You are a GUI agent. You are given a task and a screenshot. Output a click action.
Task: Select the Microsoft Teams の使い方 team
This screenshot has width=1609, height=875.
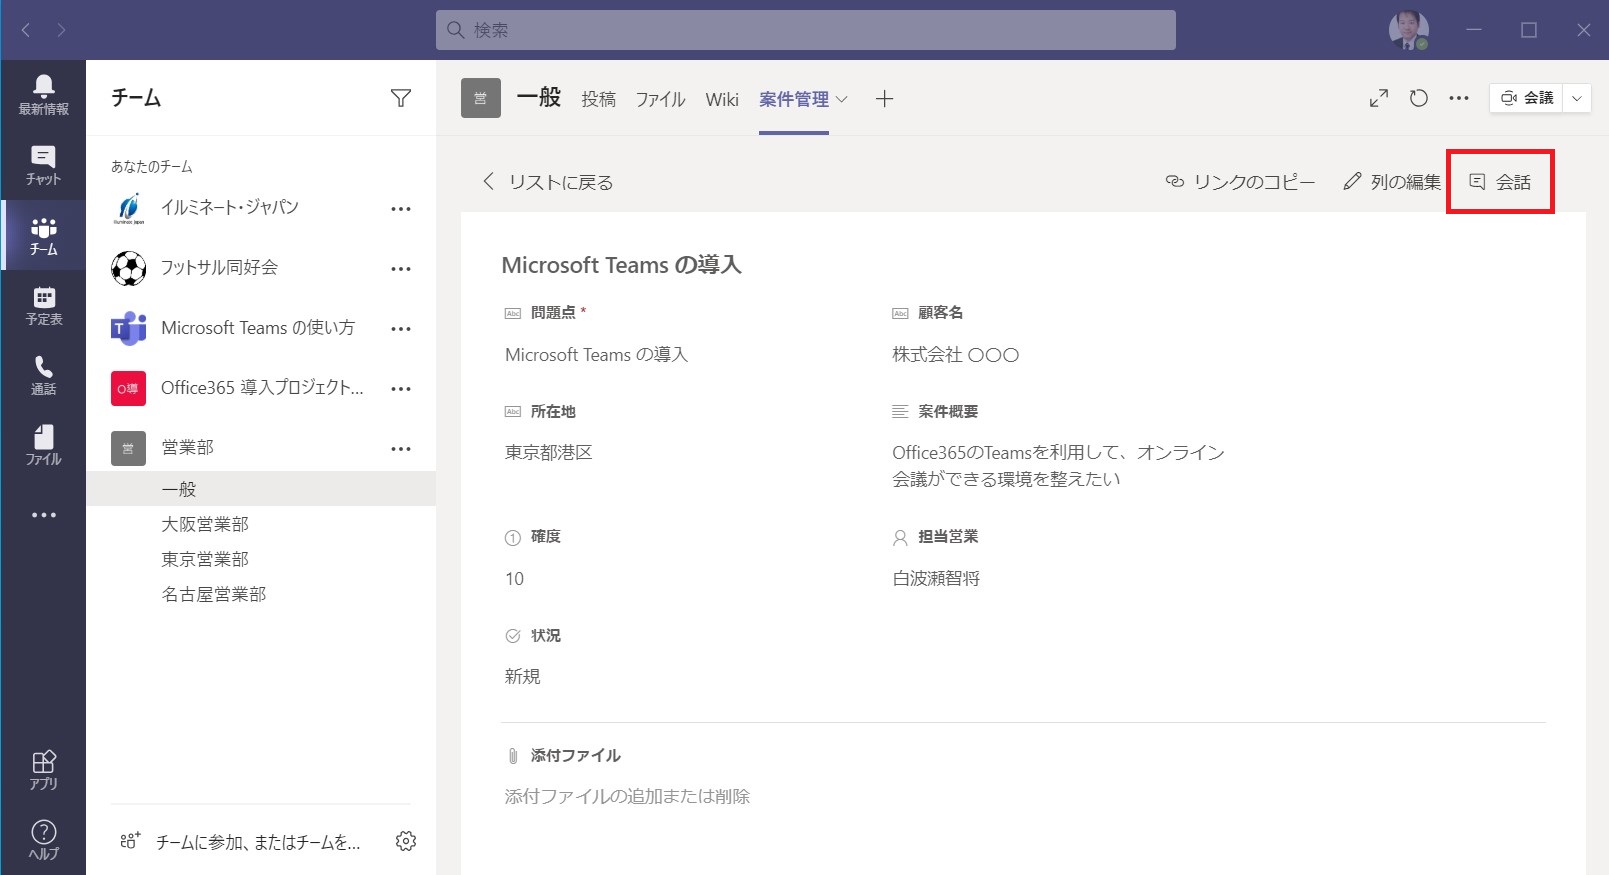[x=258, y=328]
